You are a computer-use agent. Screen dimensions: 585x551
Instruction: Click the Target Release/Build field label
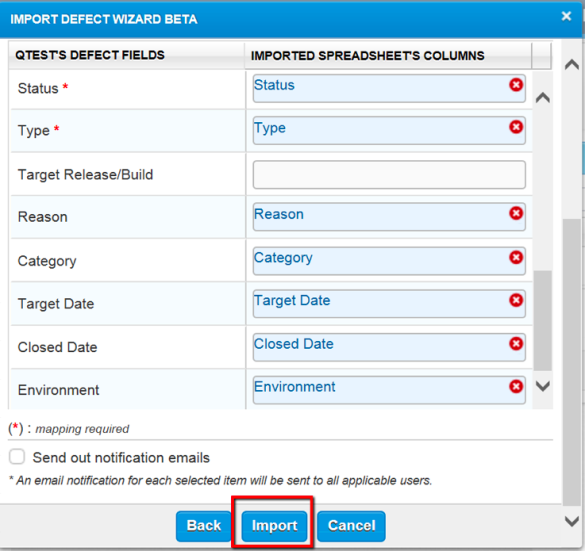(85, 175)
